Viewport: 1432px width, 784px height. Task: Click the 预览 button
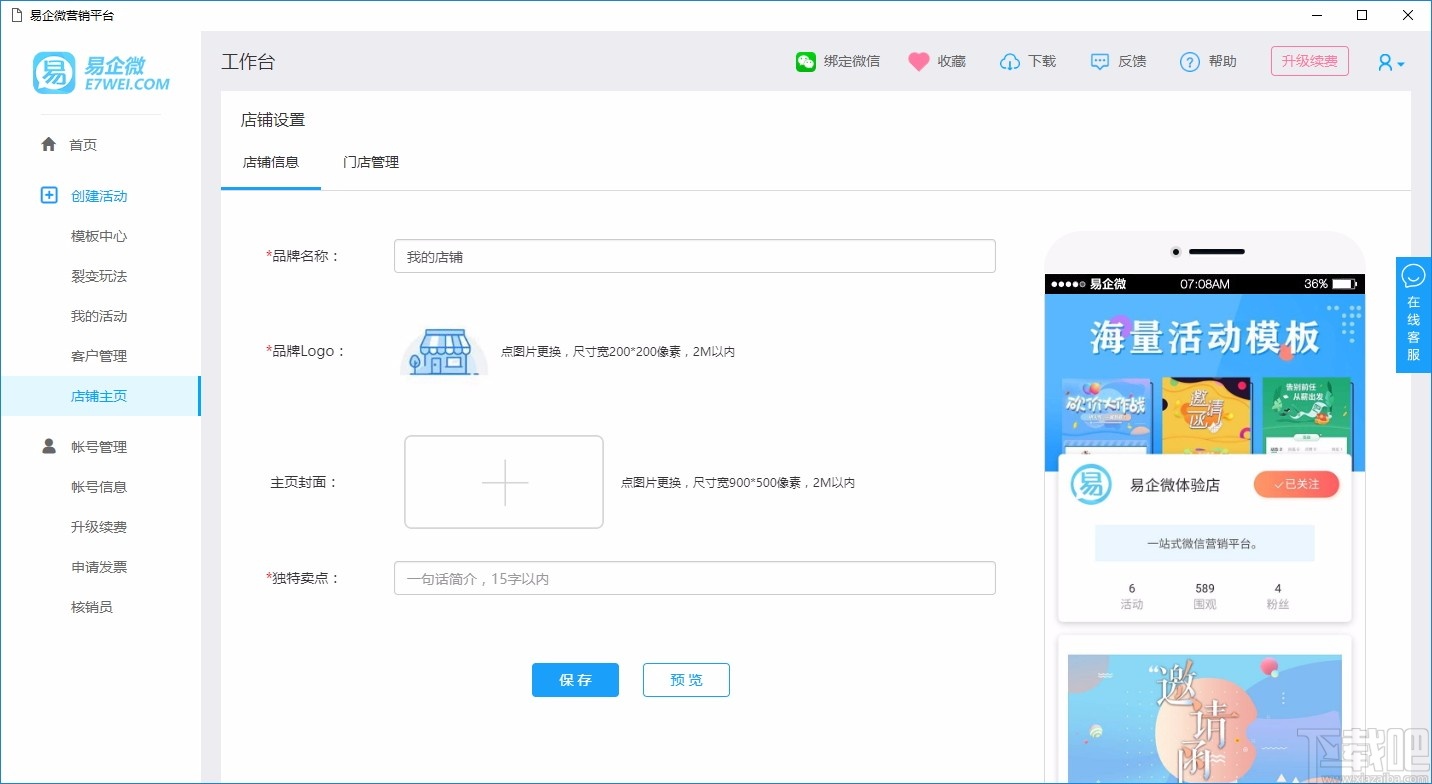tap(686, 680)
